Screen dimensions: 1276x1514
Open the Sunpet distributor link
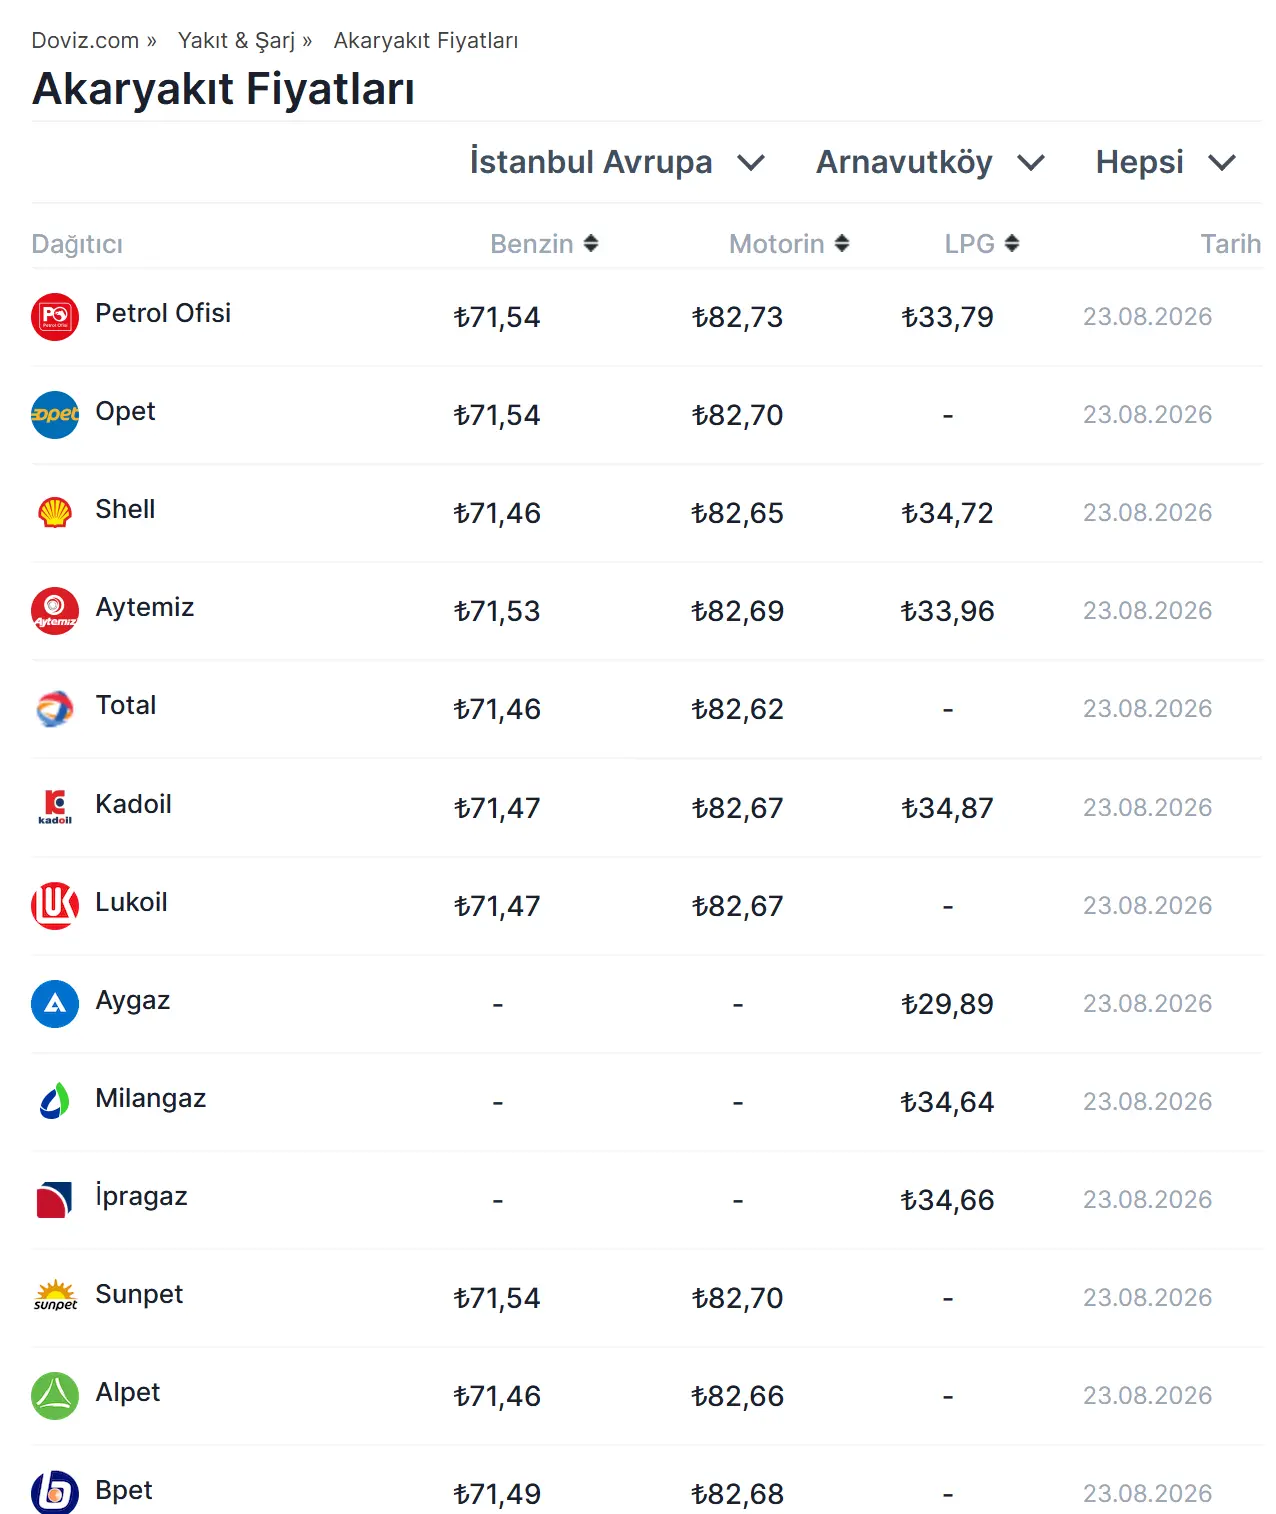click(139, 1294)
